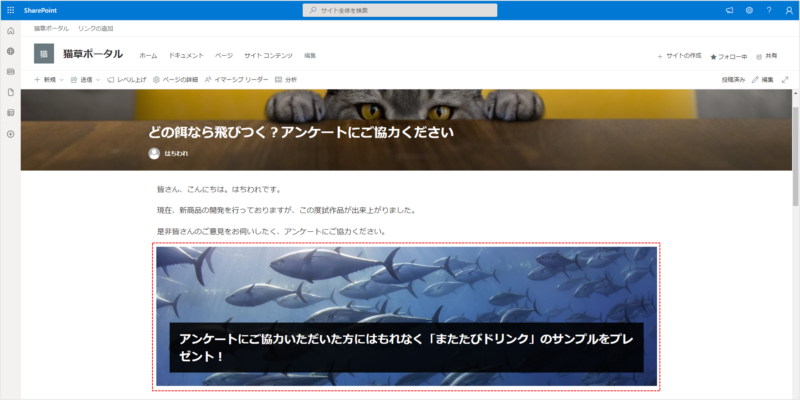Open My files page icon in sidebar
This screenshot has height=400, width=800.
tap(10, 92)
